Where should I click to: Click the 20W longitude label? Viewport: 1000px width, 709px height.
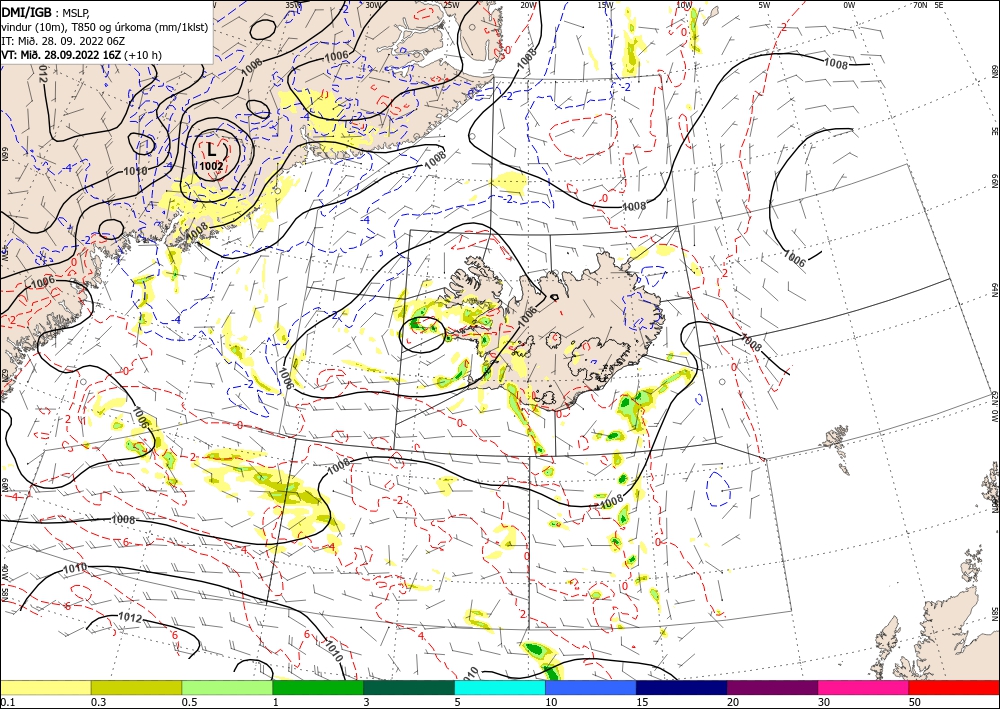pyautogui.click(x=528, y=5)
